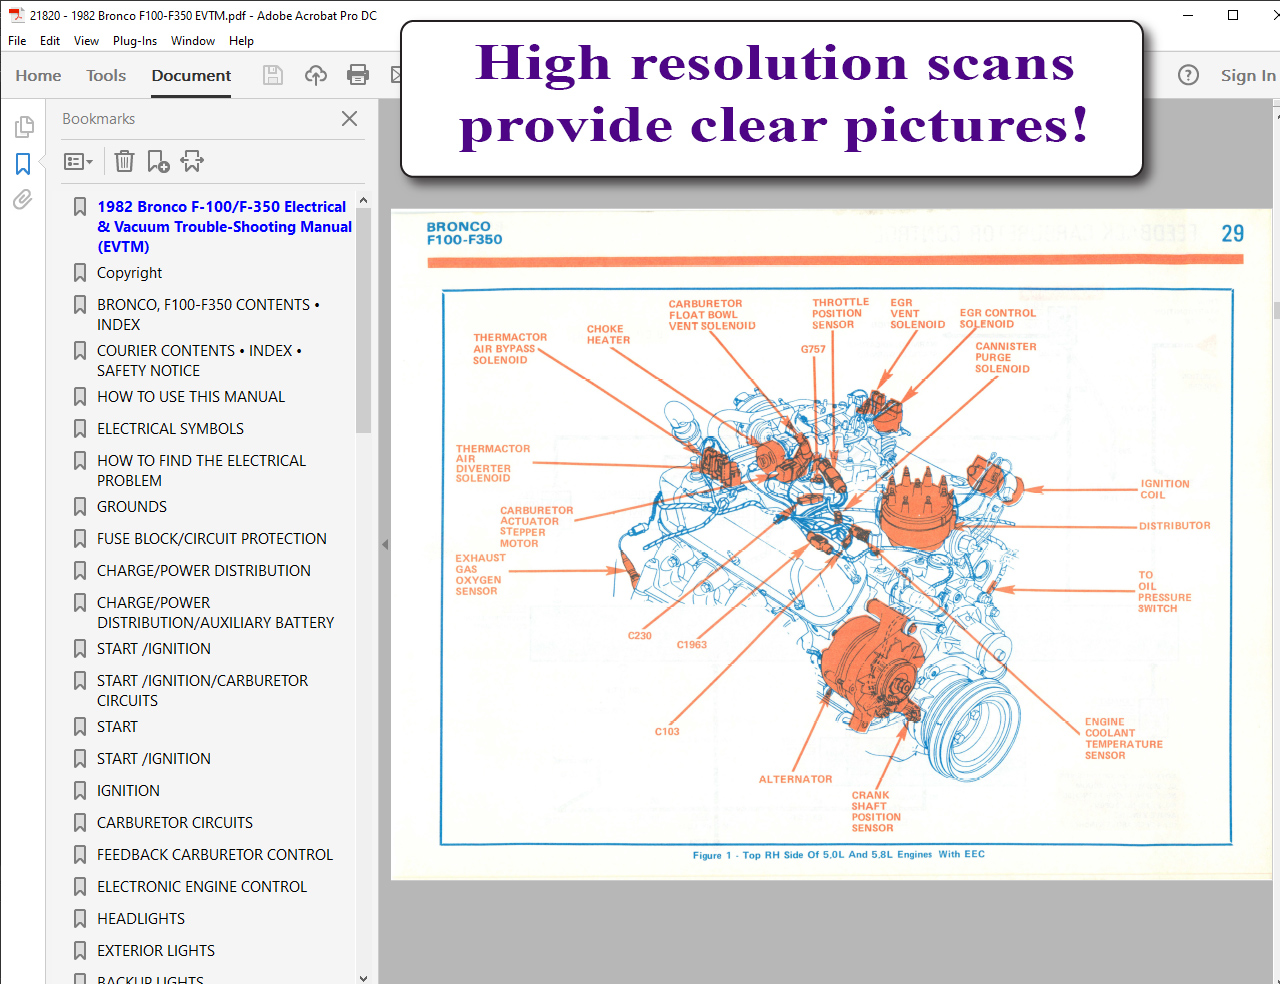Click the upload to cloud icon

pyautogui.click(x=316, y=75)
